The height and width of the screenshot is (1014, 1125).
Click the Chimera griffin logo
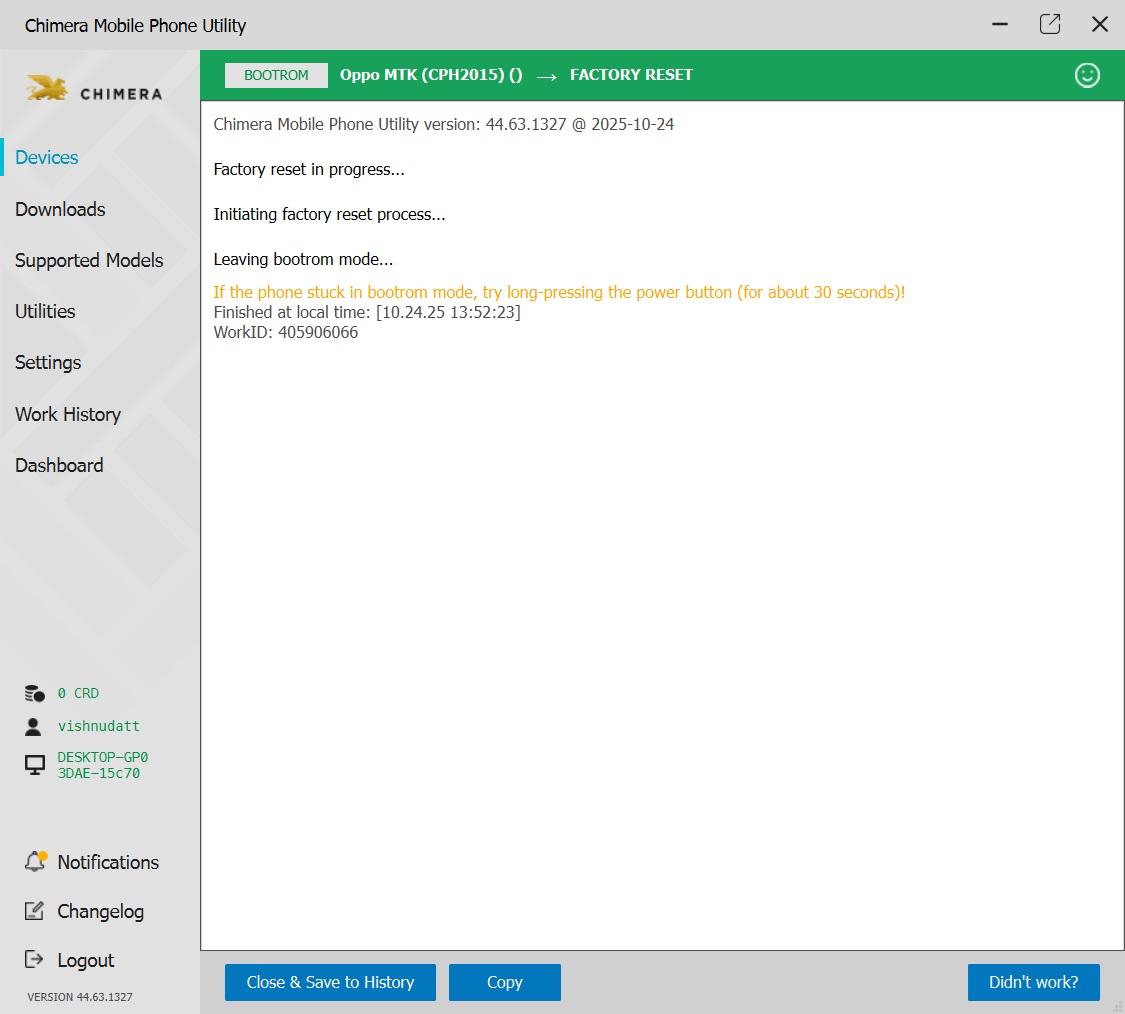click(x=47, y=89)
